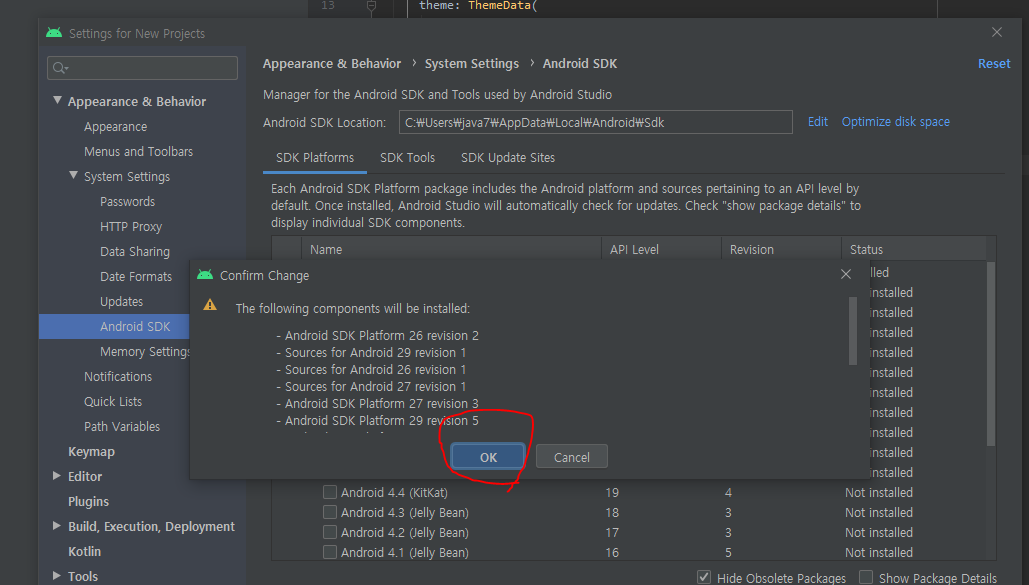
Task: Collapse the Appearance & Behavior tree section
Action: click(x=57, y=100)
